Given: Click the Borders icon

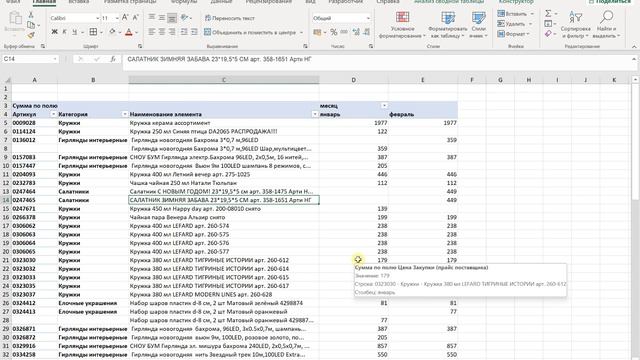Looking at the screenshot, I should pos(93,32).
